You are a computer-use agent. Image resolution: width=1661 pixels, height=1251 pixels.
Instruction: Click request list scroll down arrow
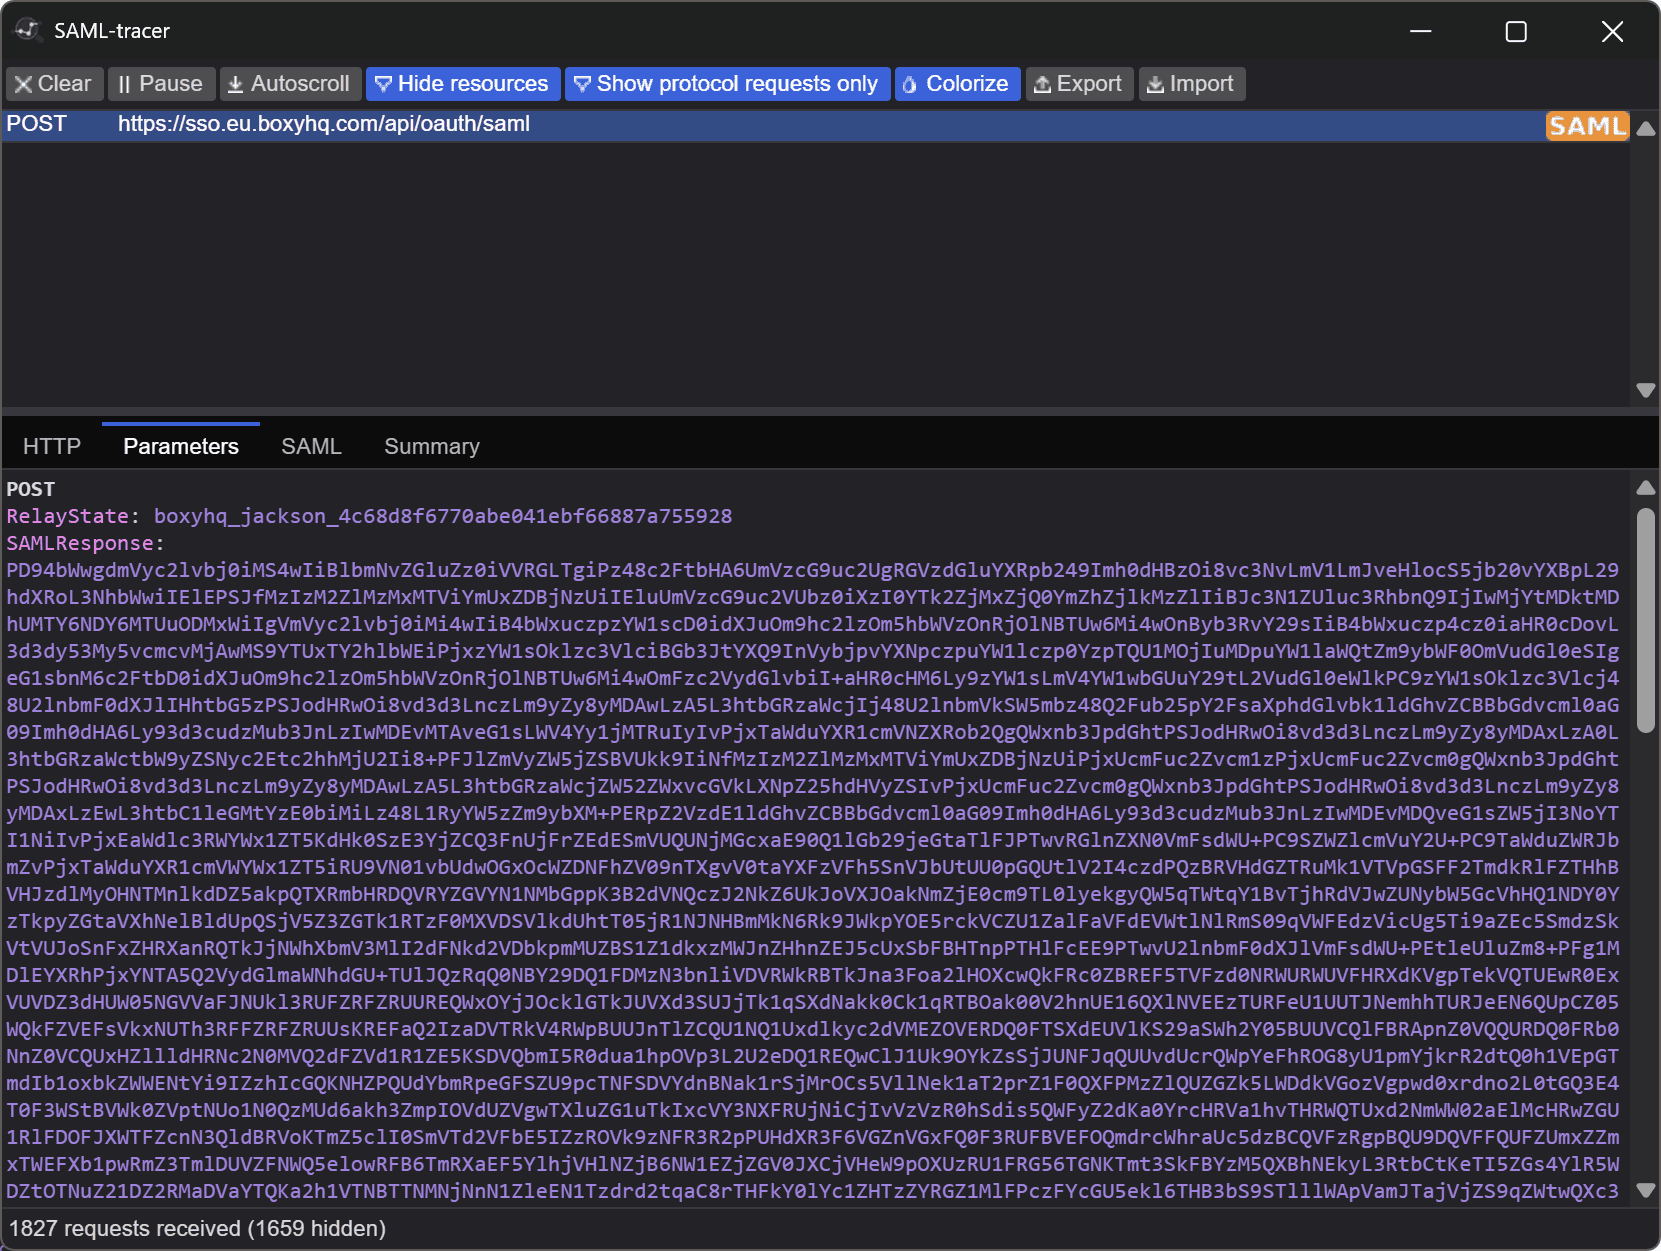1645,390
